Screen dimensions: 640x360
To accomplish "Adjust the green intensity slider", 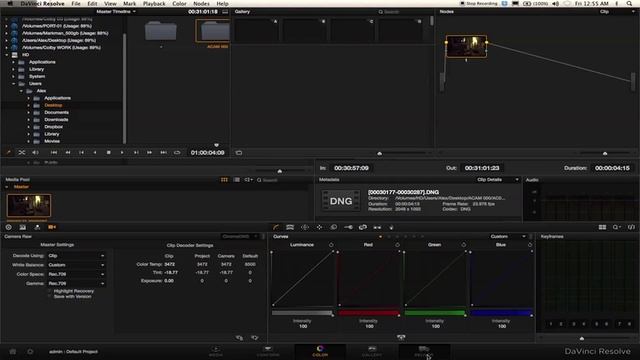I will click(x=435, y=313).
